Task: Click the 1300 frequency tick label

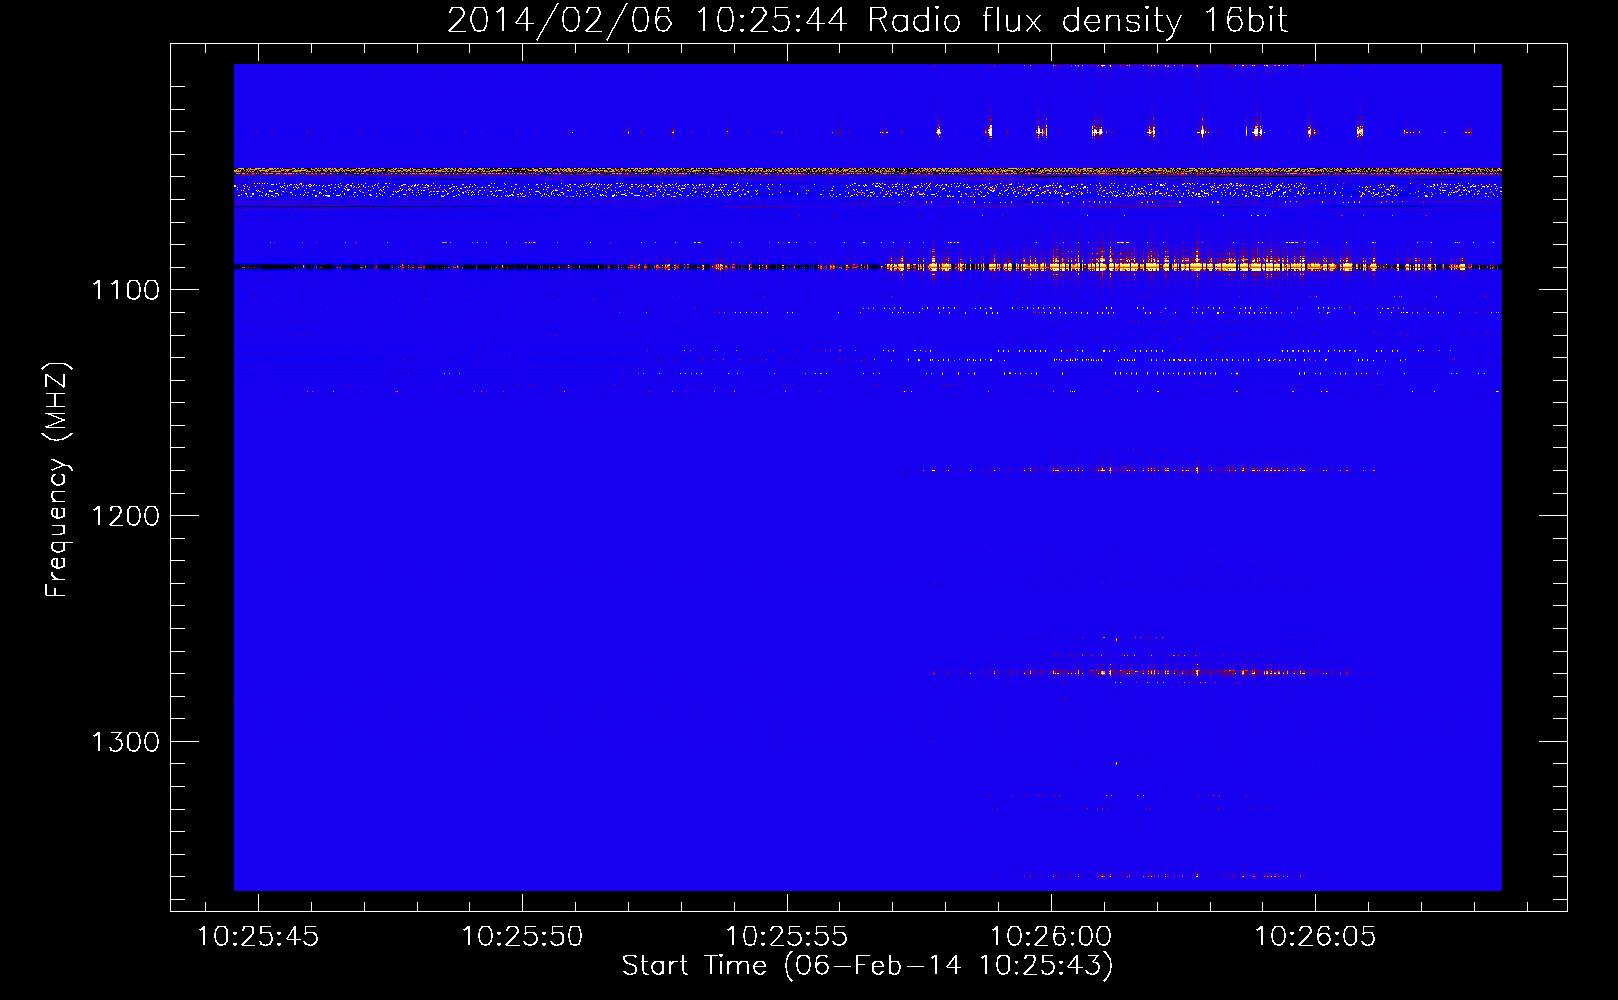Action: point(125,742)
